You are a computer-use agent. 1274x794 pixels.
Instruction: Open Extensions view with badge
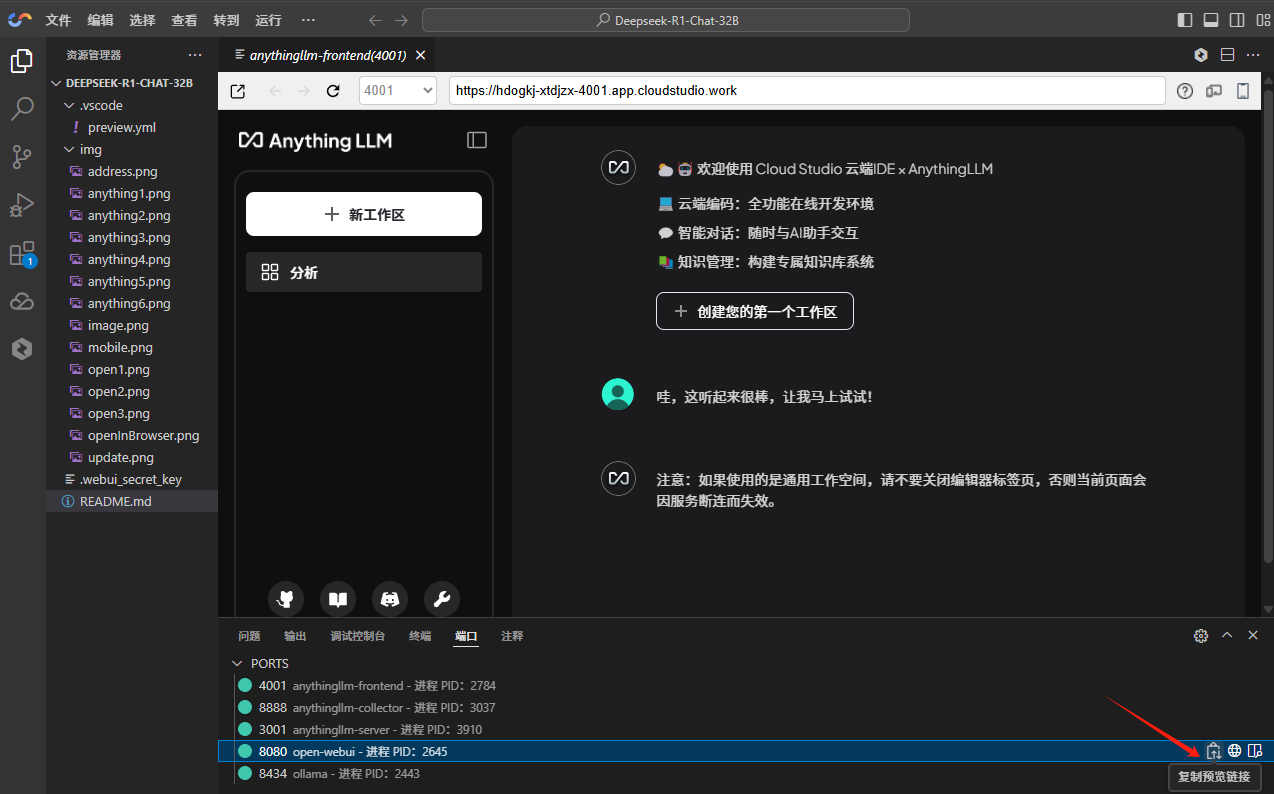click(x=22, y=253)
